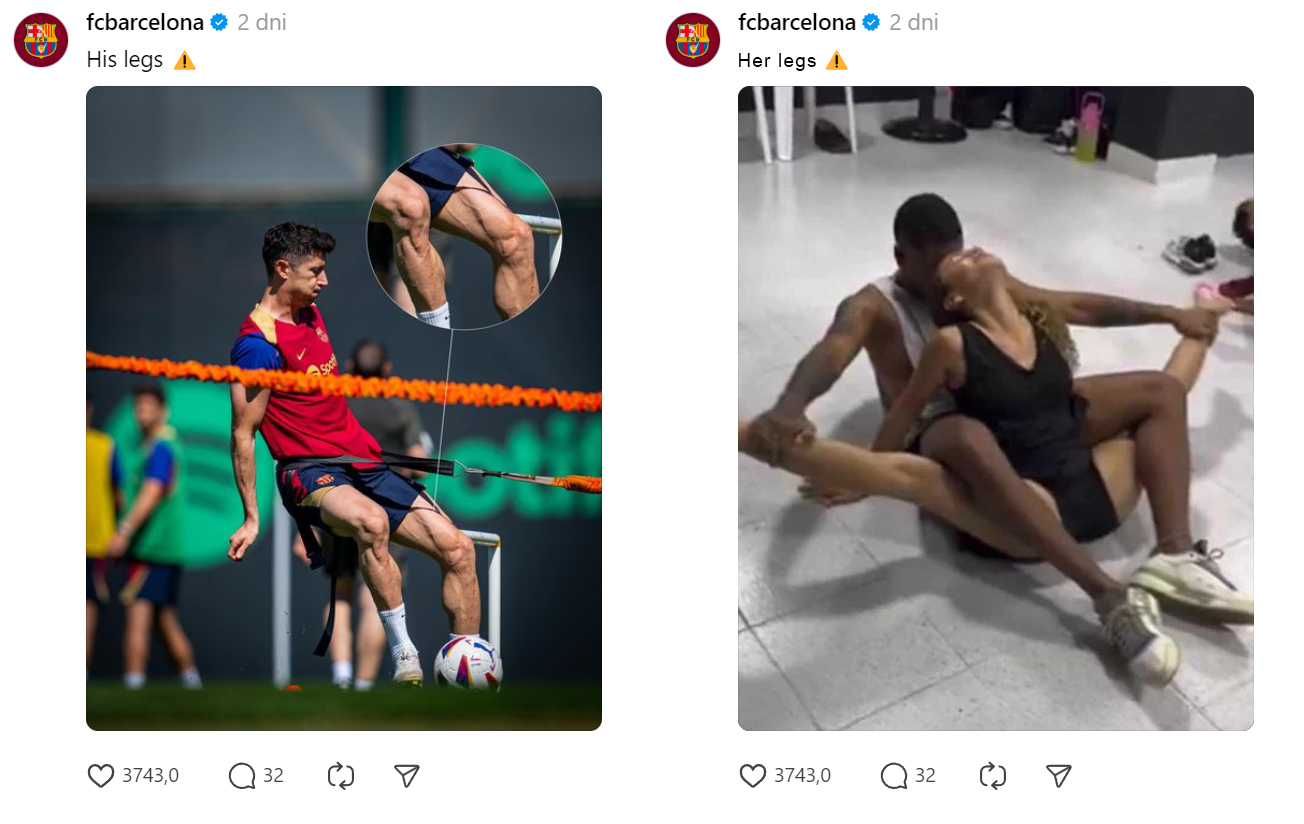The height and width of the screenshot is (824, 1304).
Task: Open comments on the "Her legs" post
Action: [x=894, y=776]
